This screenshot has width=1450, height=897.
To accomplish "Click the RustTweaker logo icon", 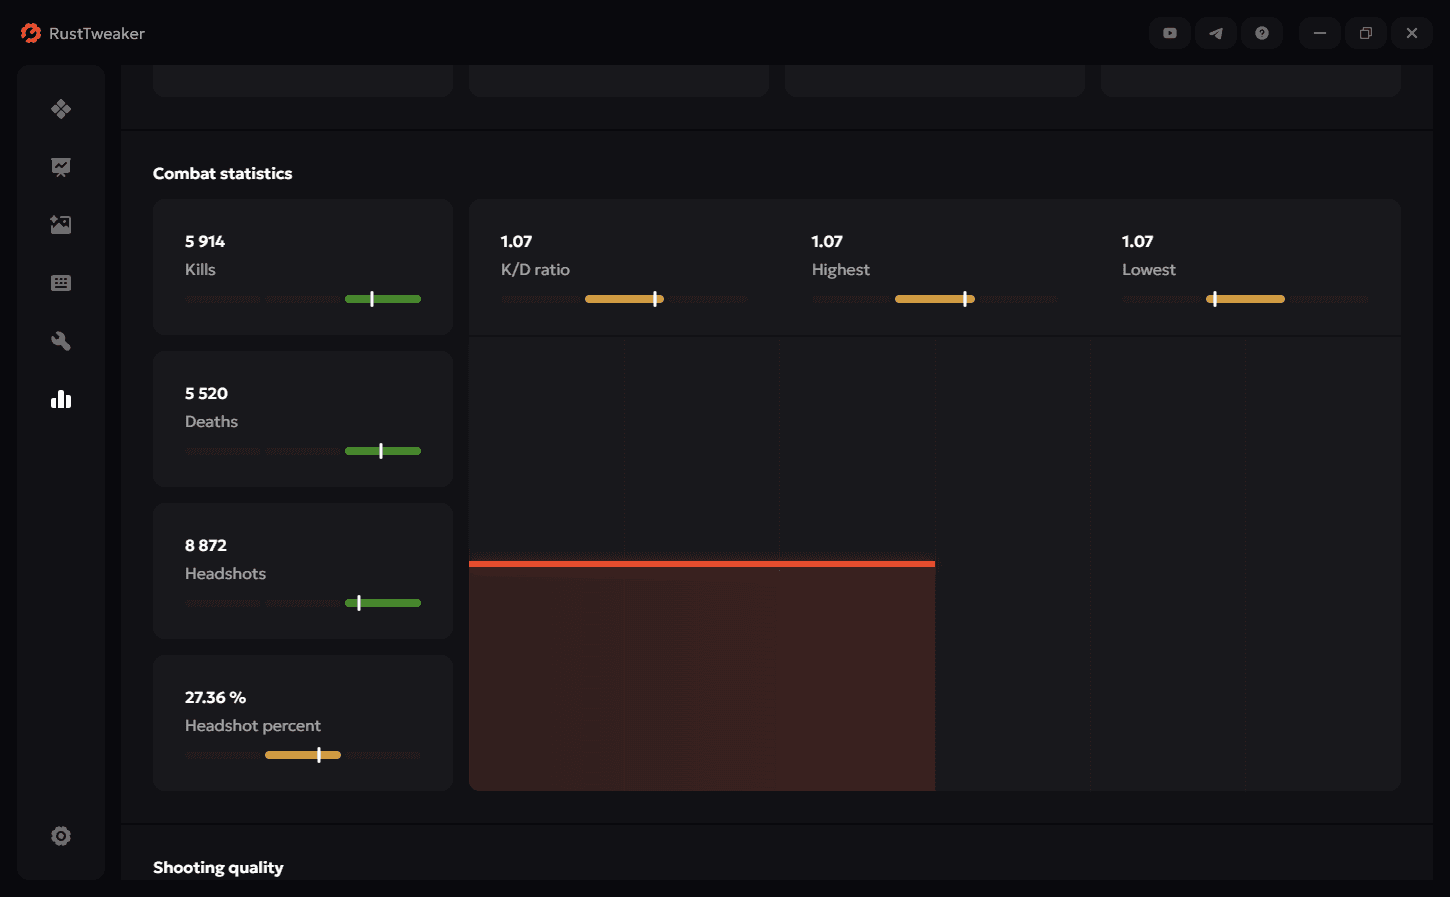I will coord(31,33).
